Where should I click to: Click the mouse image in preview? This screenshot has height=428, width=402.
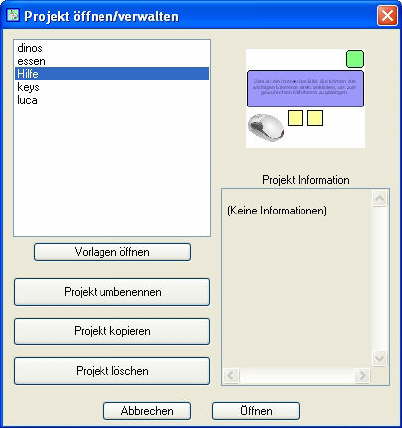[266, 127]
